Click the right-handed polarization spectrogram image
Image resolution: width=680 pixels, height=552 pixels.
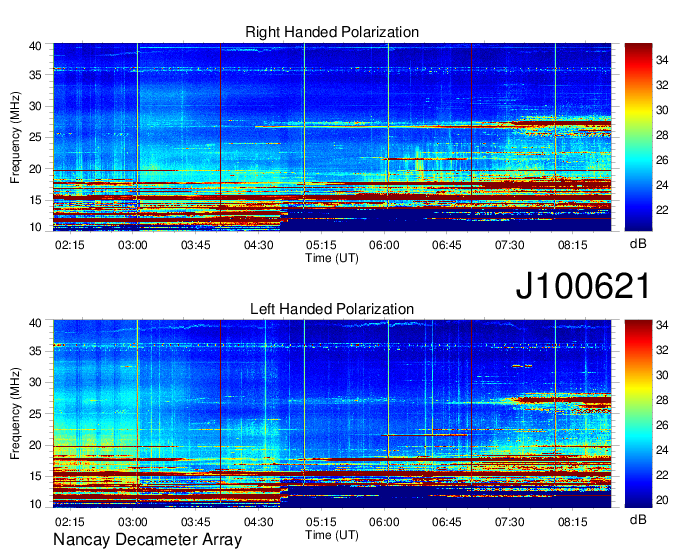click(x=332, y=137)
